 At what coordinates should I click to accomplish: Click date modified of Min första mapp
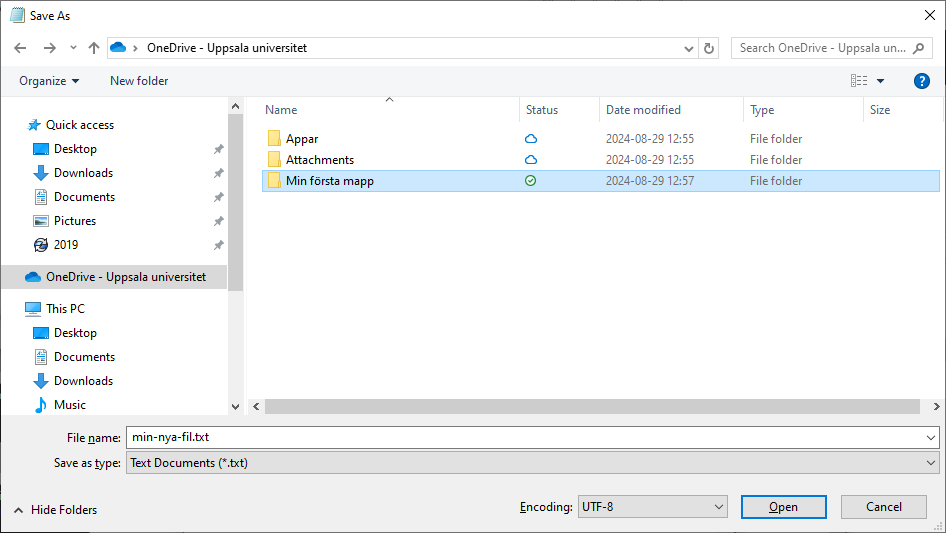pyautogui.click(x=650, y=181)
